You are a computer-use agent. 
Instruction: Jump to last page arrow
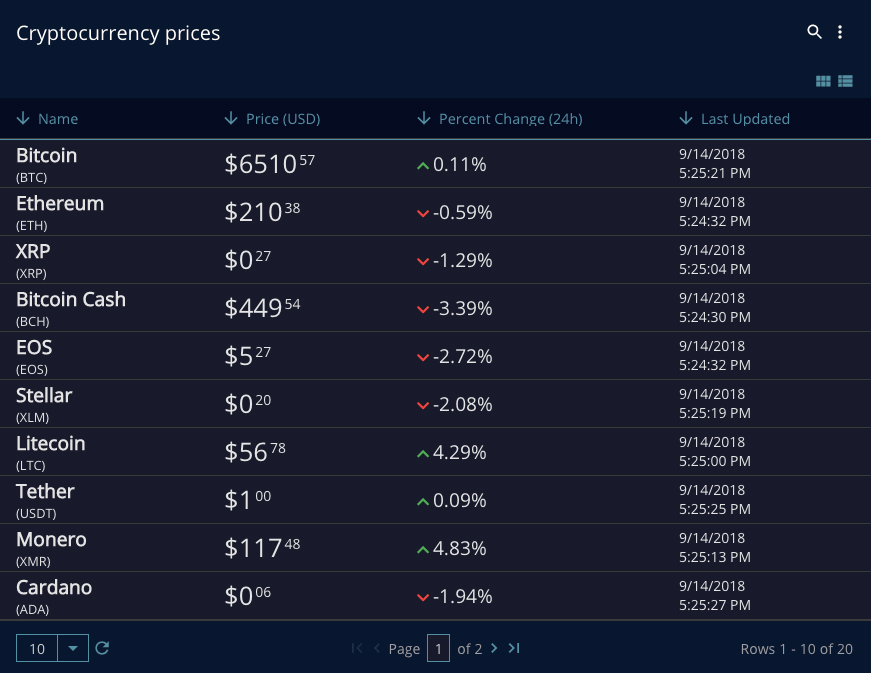pos(514,648)
